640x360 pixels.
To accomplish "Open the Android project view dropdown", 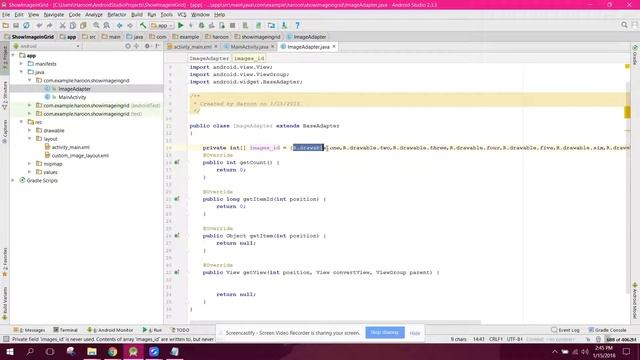I will 46,46.
